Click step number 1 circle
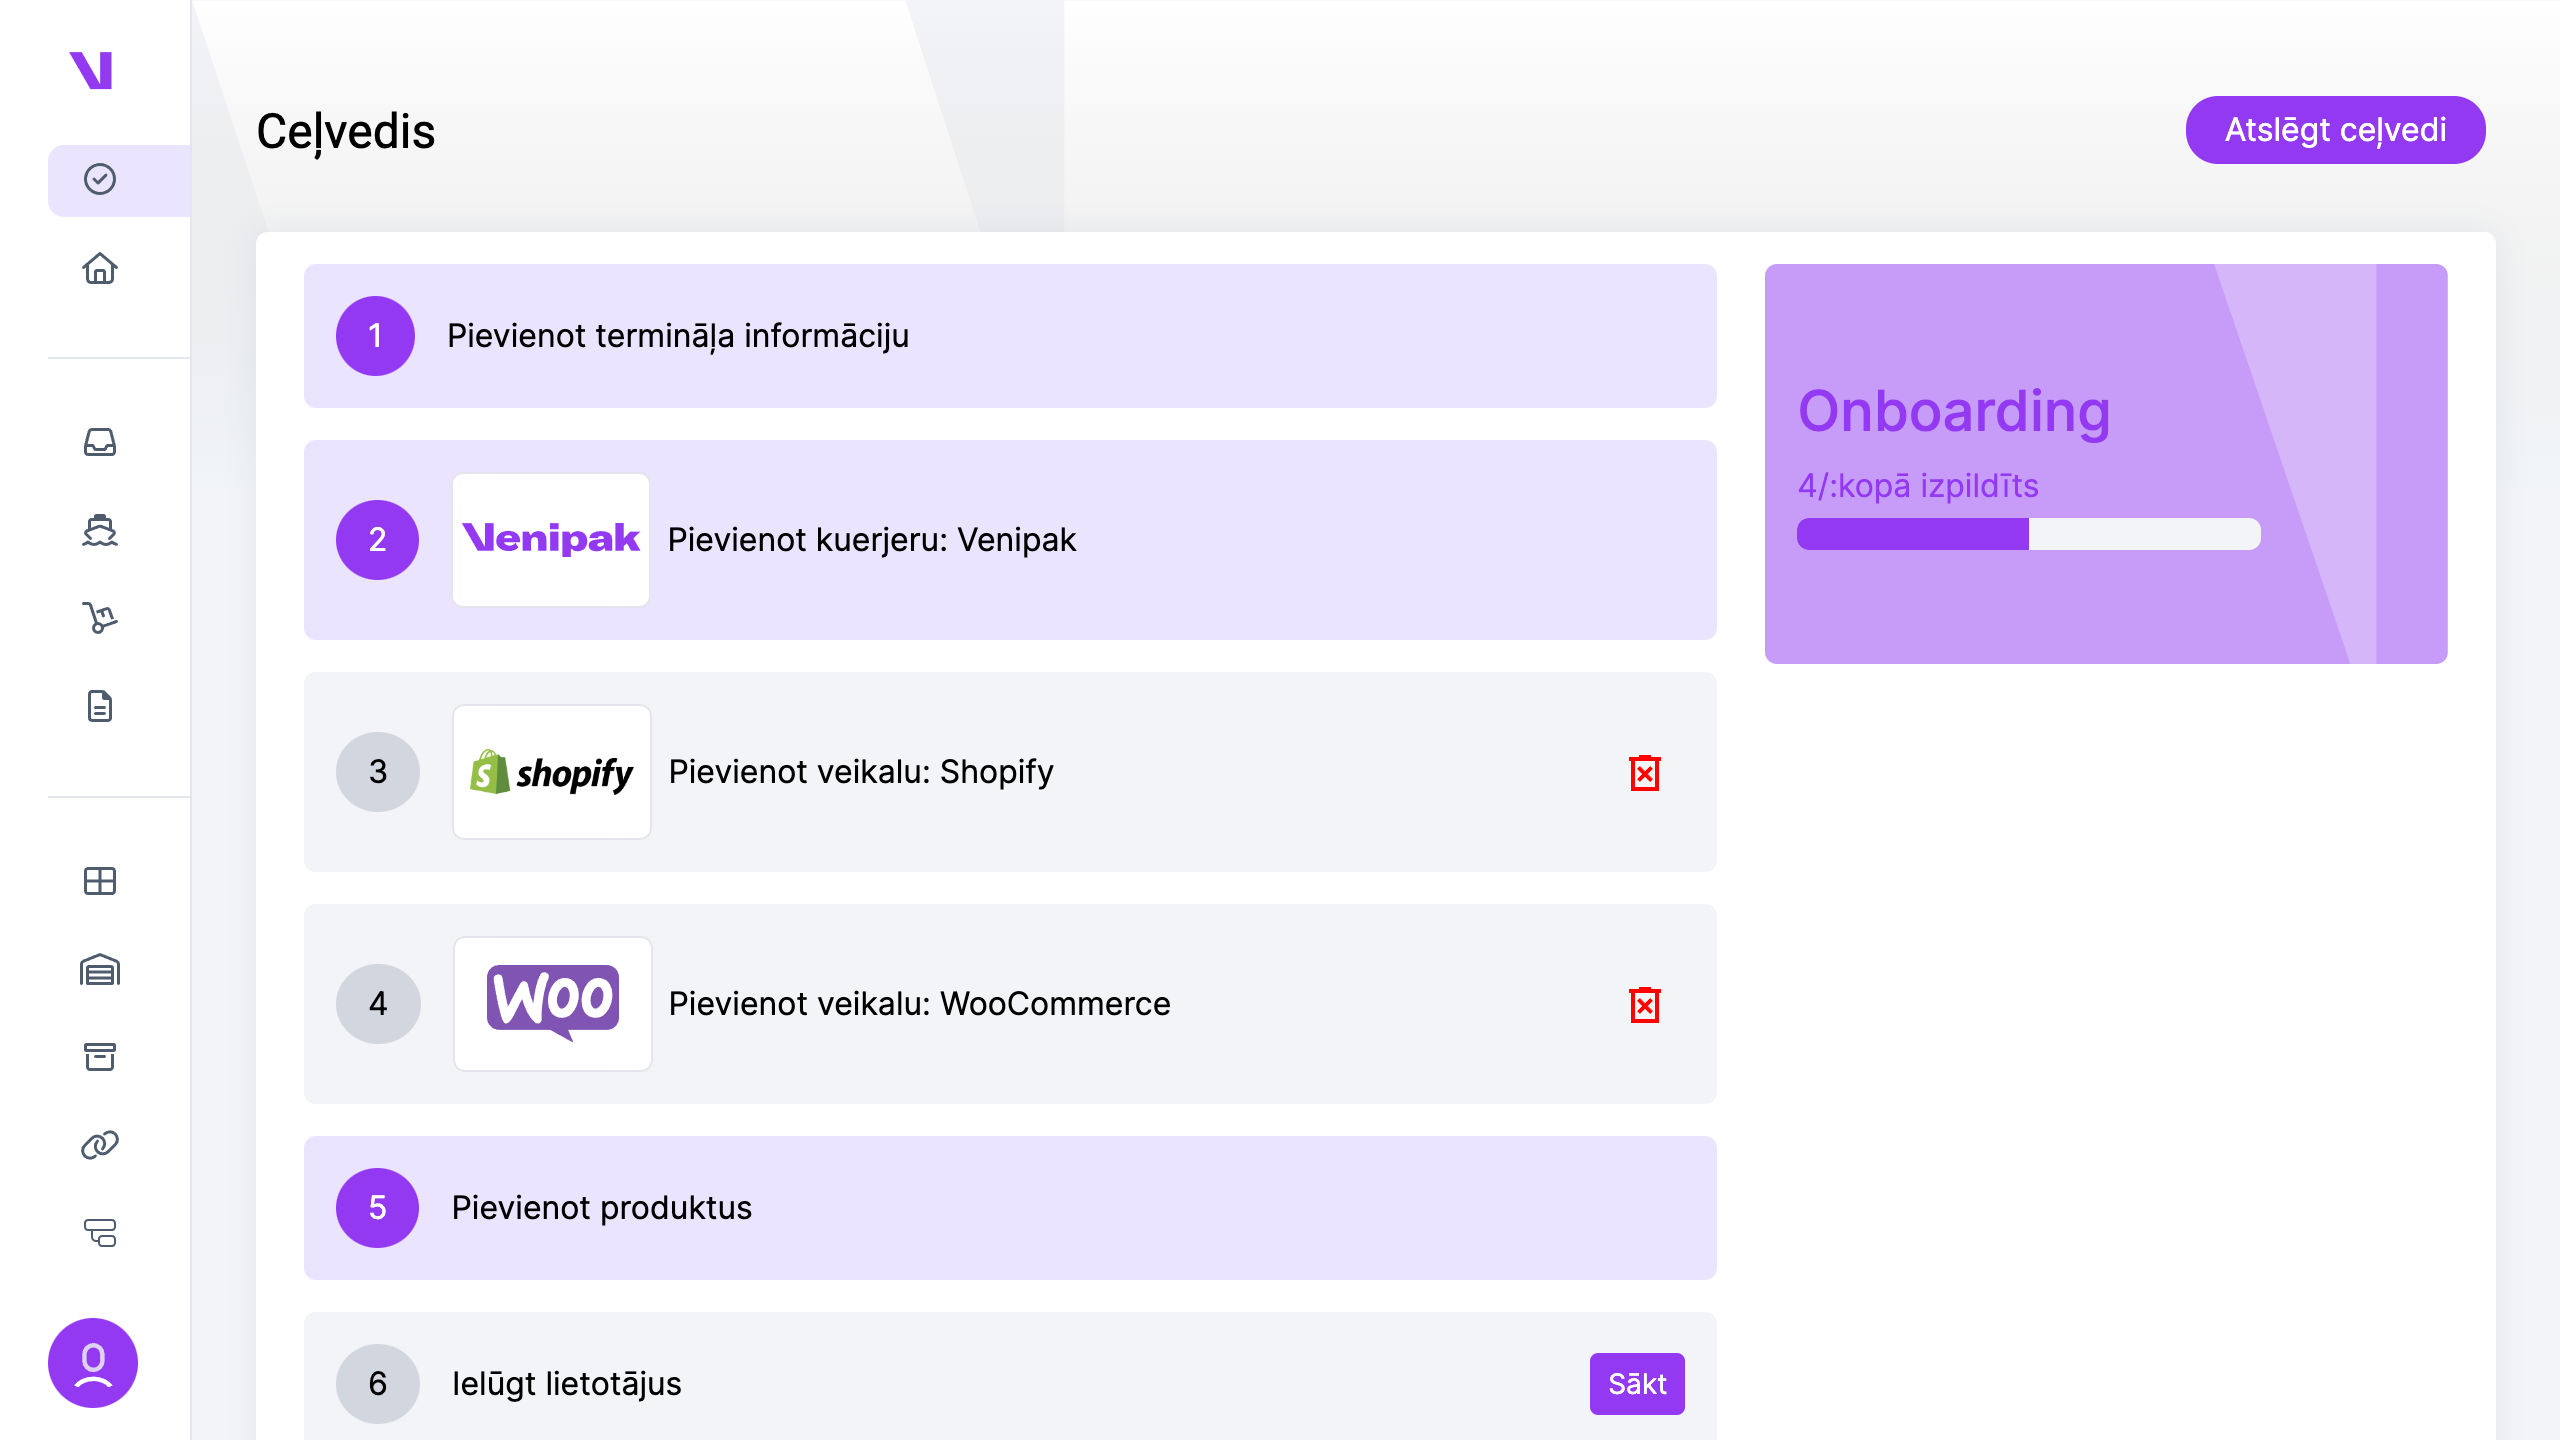This screenshot has height=1440, width=2560. 376,336
